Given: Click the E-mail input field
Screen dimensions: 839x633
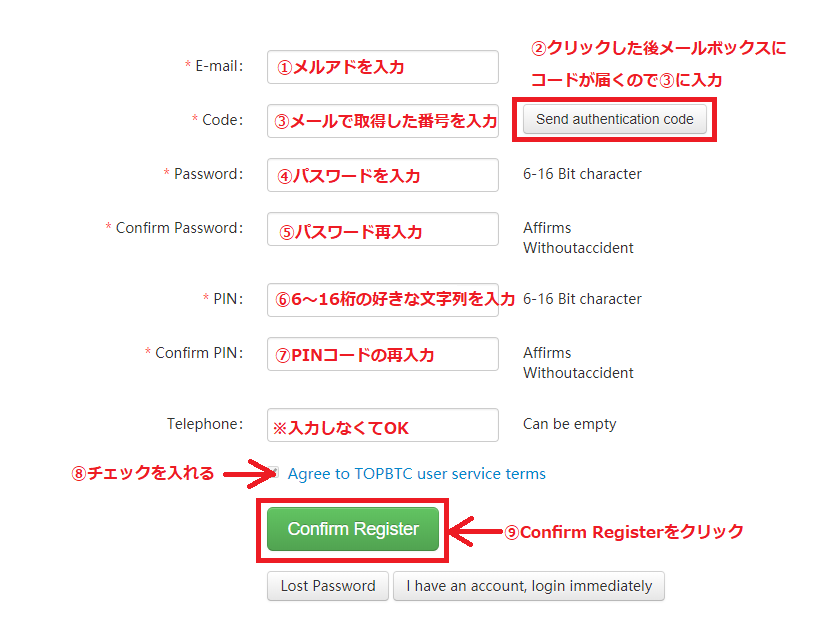Looking at the screenshot, I should (383, 67).
